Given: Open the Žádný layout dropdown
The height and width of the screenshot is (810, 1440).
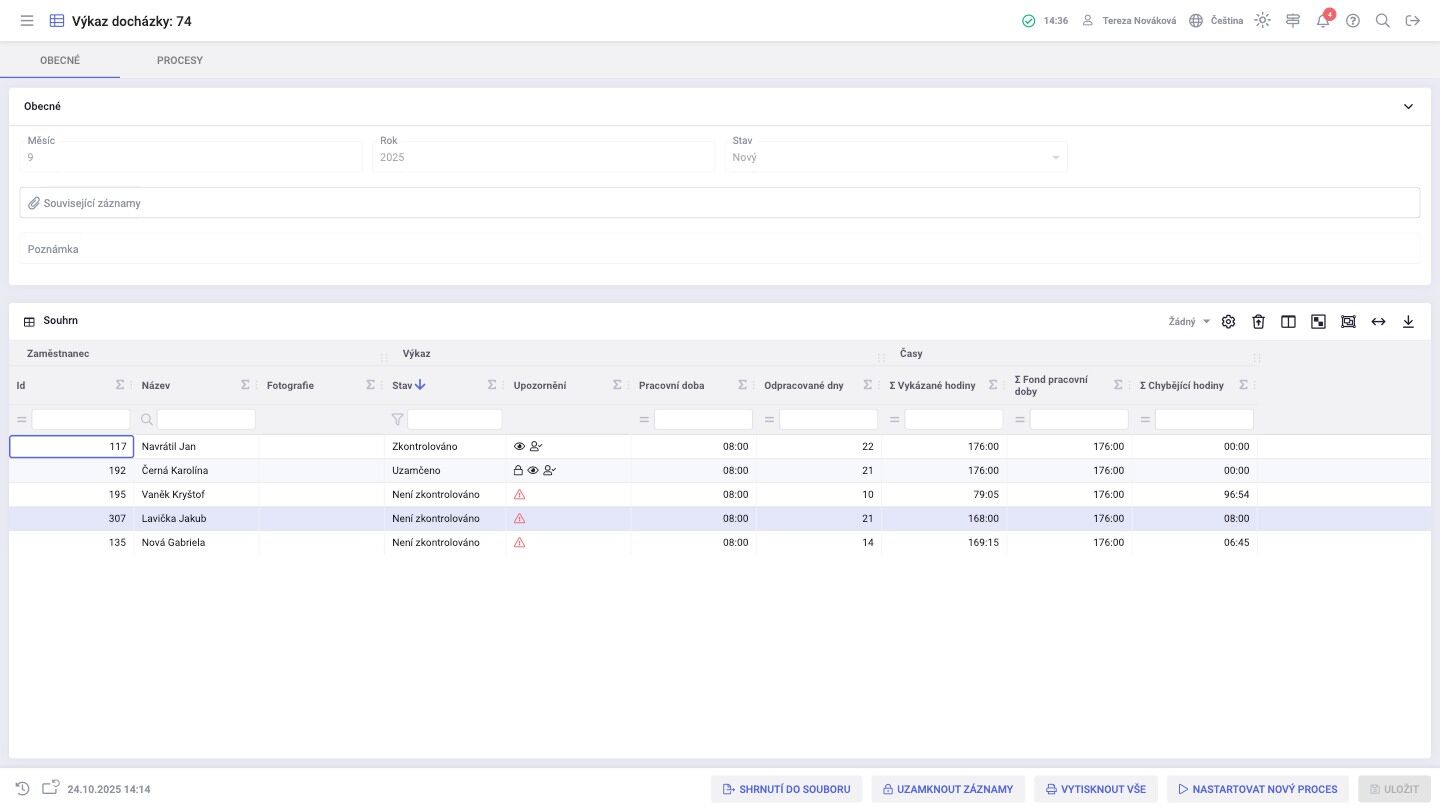Looking at the screenshot, I should (x=1189, y=322).
